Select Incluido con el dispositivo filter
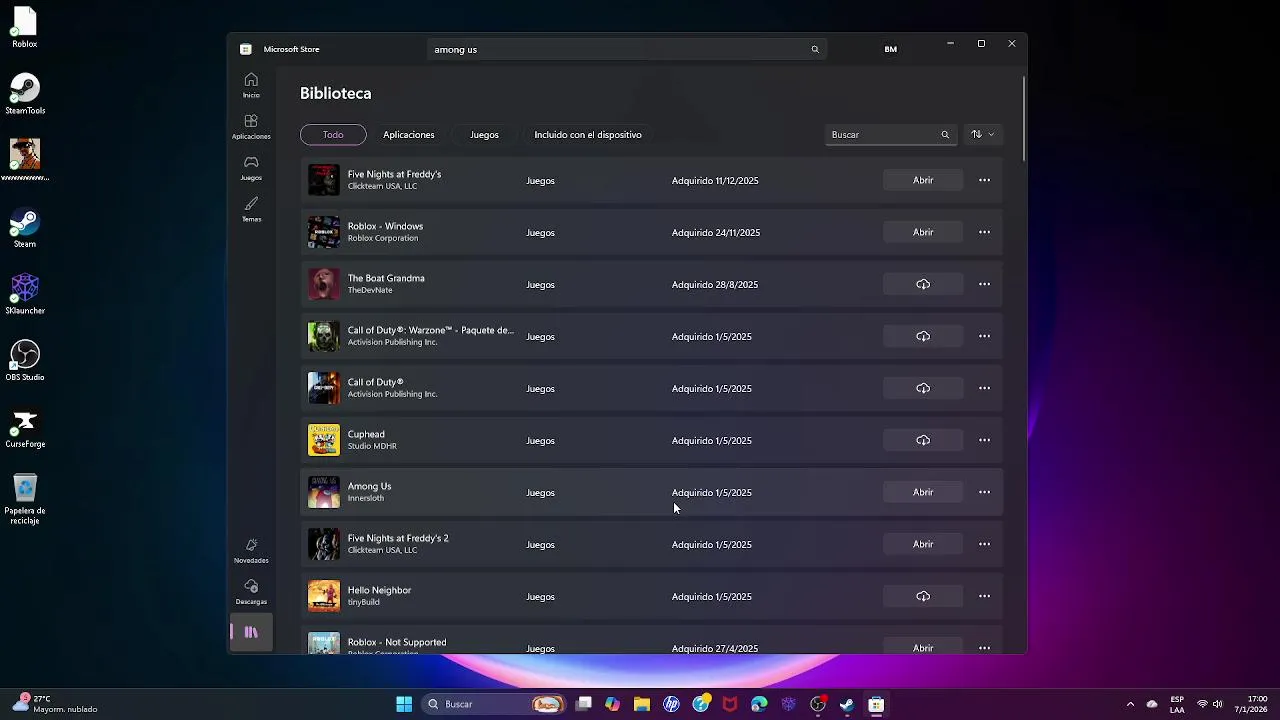 (x=588, y=134)
